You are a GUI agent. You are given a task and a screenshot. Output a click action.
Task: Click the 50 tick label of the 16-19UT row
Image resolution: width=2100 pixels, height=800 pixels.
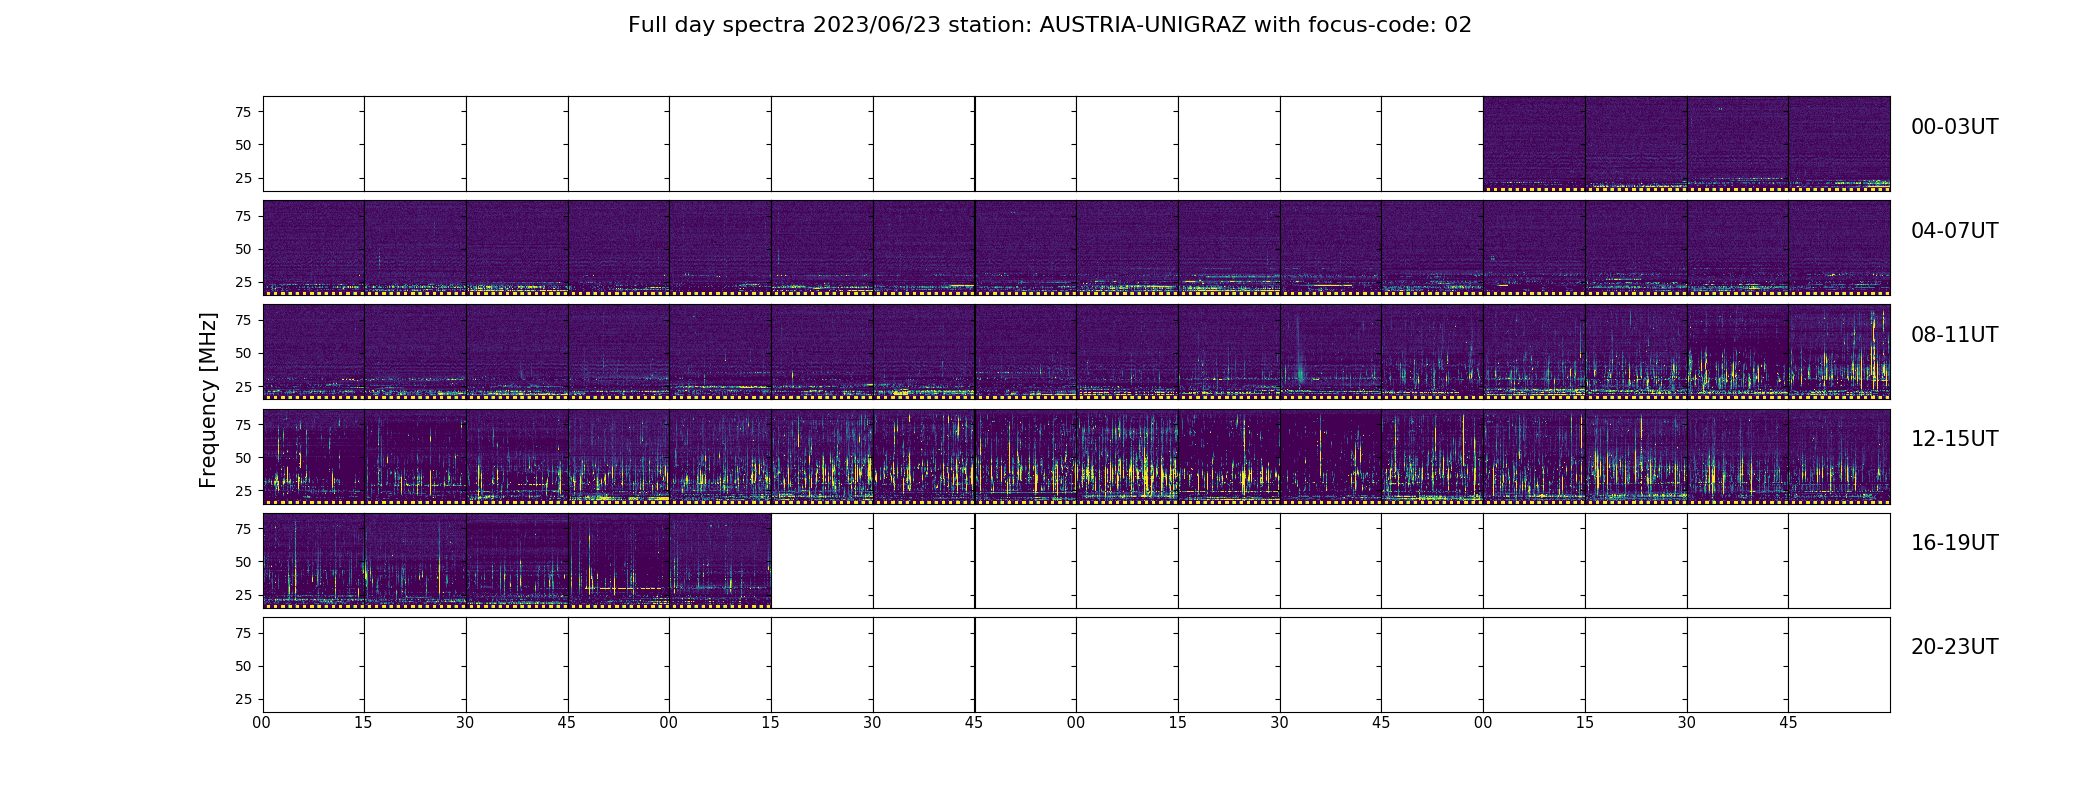[x=243, y=562]
